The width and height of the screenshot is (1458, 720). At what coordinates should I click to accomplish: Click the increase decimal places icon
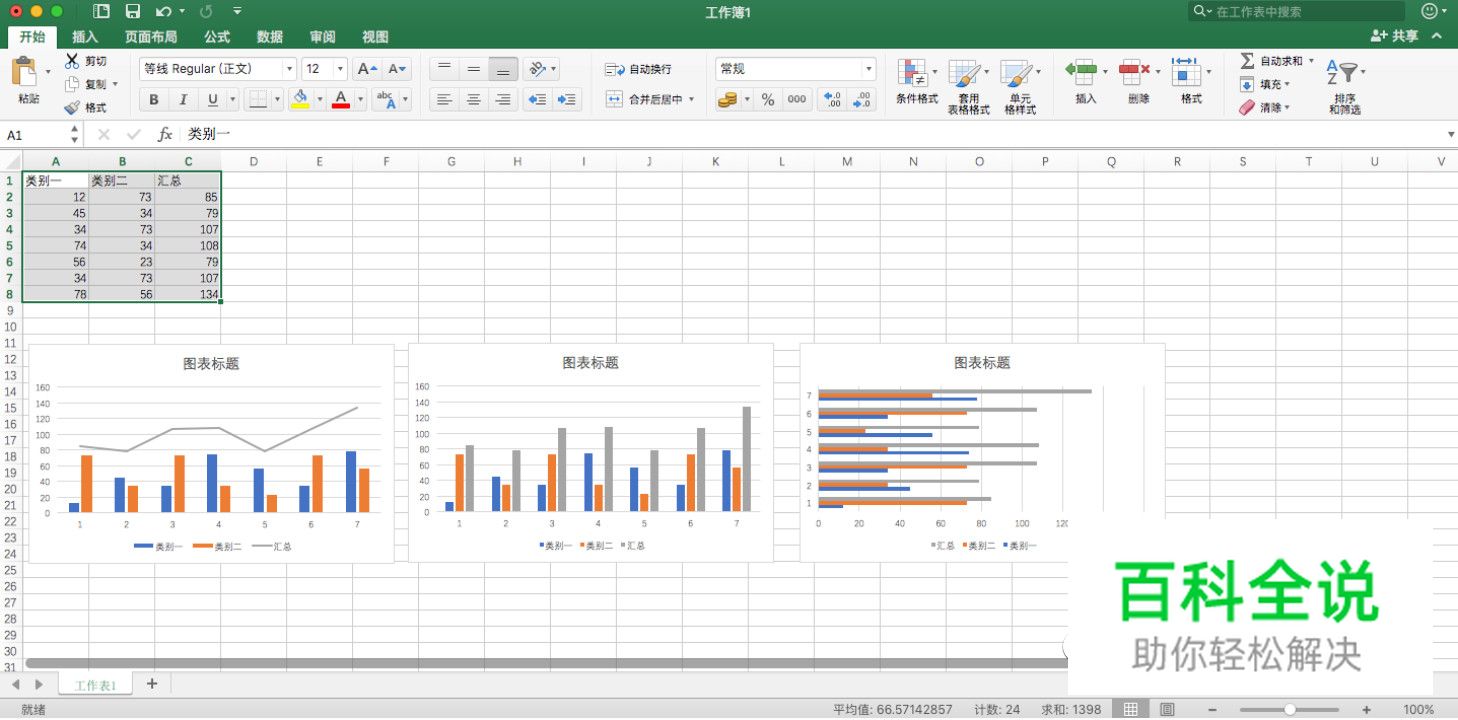(832, 99)
